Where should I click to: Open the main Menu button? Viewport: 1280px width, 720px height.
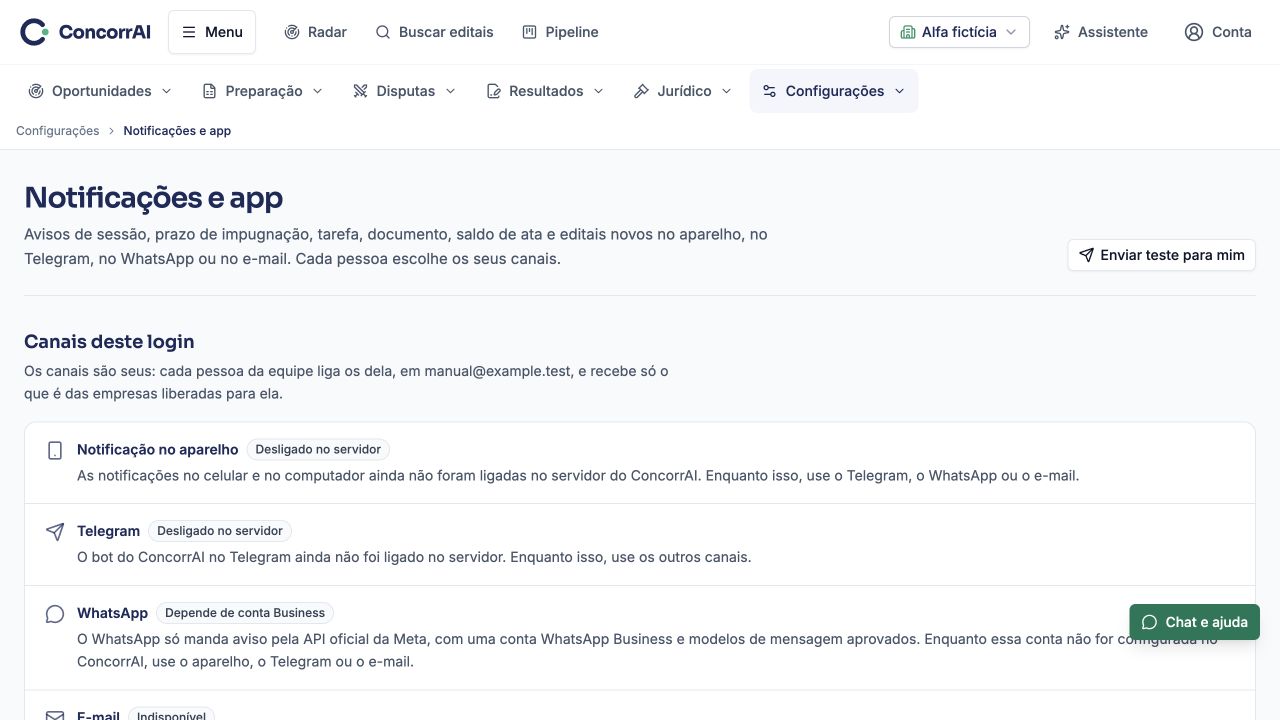(x=212, y=32)
